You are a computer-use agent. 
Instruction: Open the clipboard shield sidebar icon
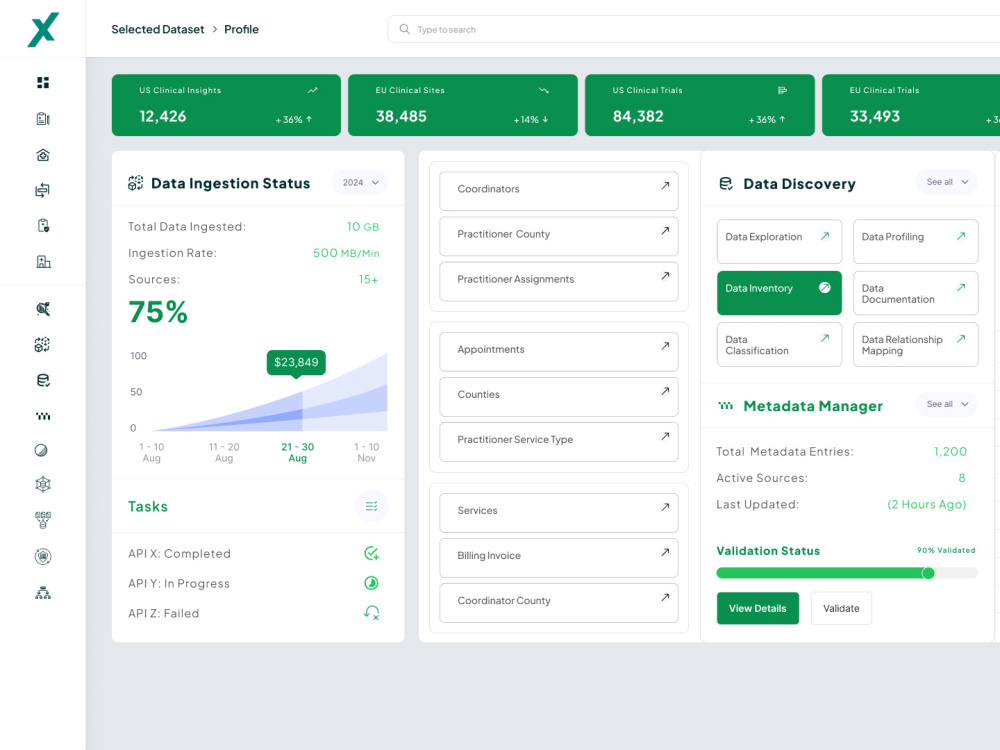43,225
